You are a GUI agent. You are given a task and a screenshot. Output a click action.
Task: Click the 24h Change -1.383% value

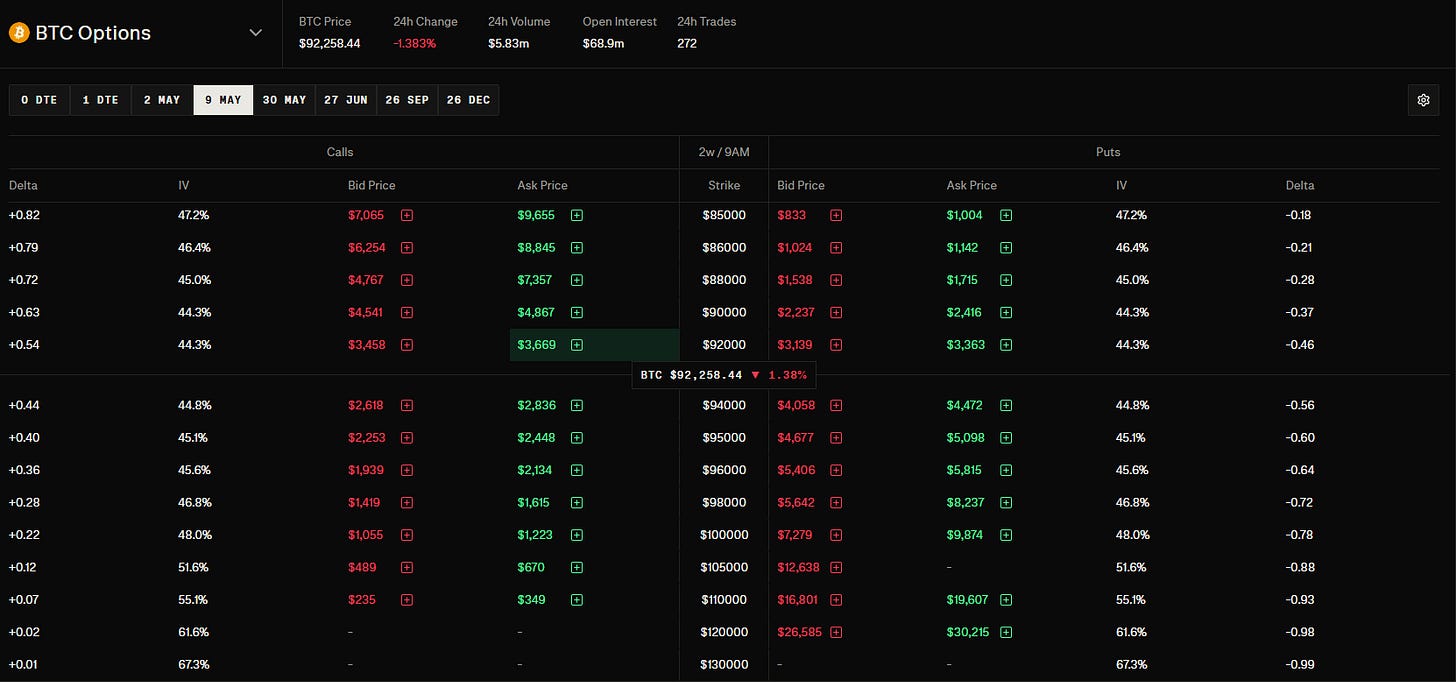pos(415,43)
